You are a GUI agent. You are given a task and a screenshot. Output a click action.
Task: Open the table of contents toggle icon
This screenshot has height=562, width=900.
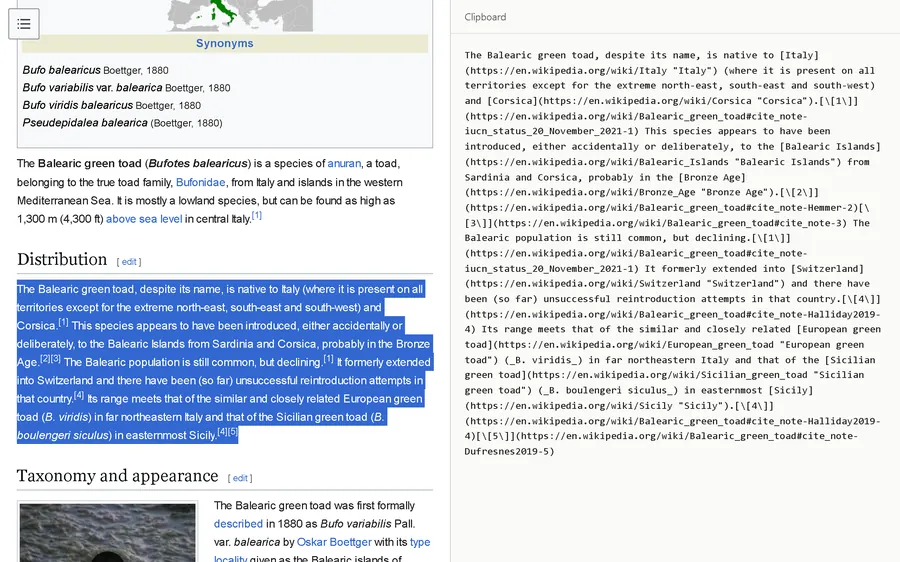point(24,24)
